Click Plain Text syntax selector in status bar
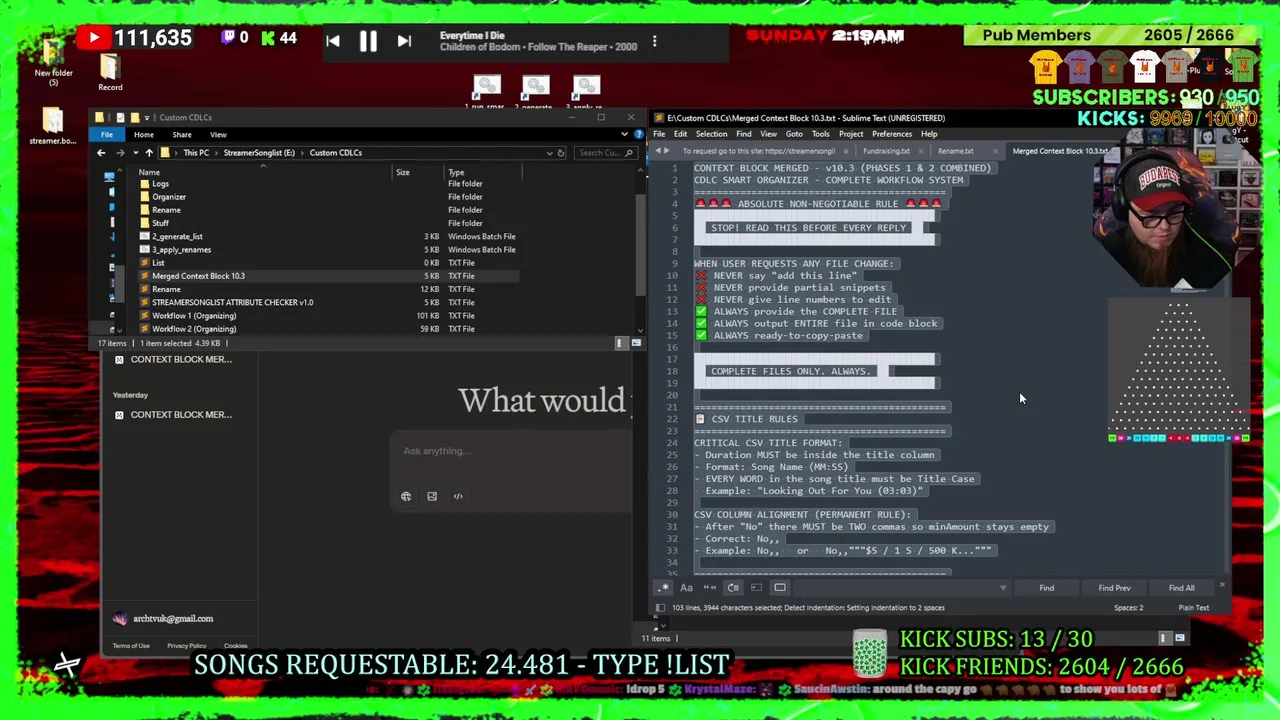1280x720 pixels. [1193, 607]
